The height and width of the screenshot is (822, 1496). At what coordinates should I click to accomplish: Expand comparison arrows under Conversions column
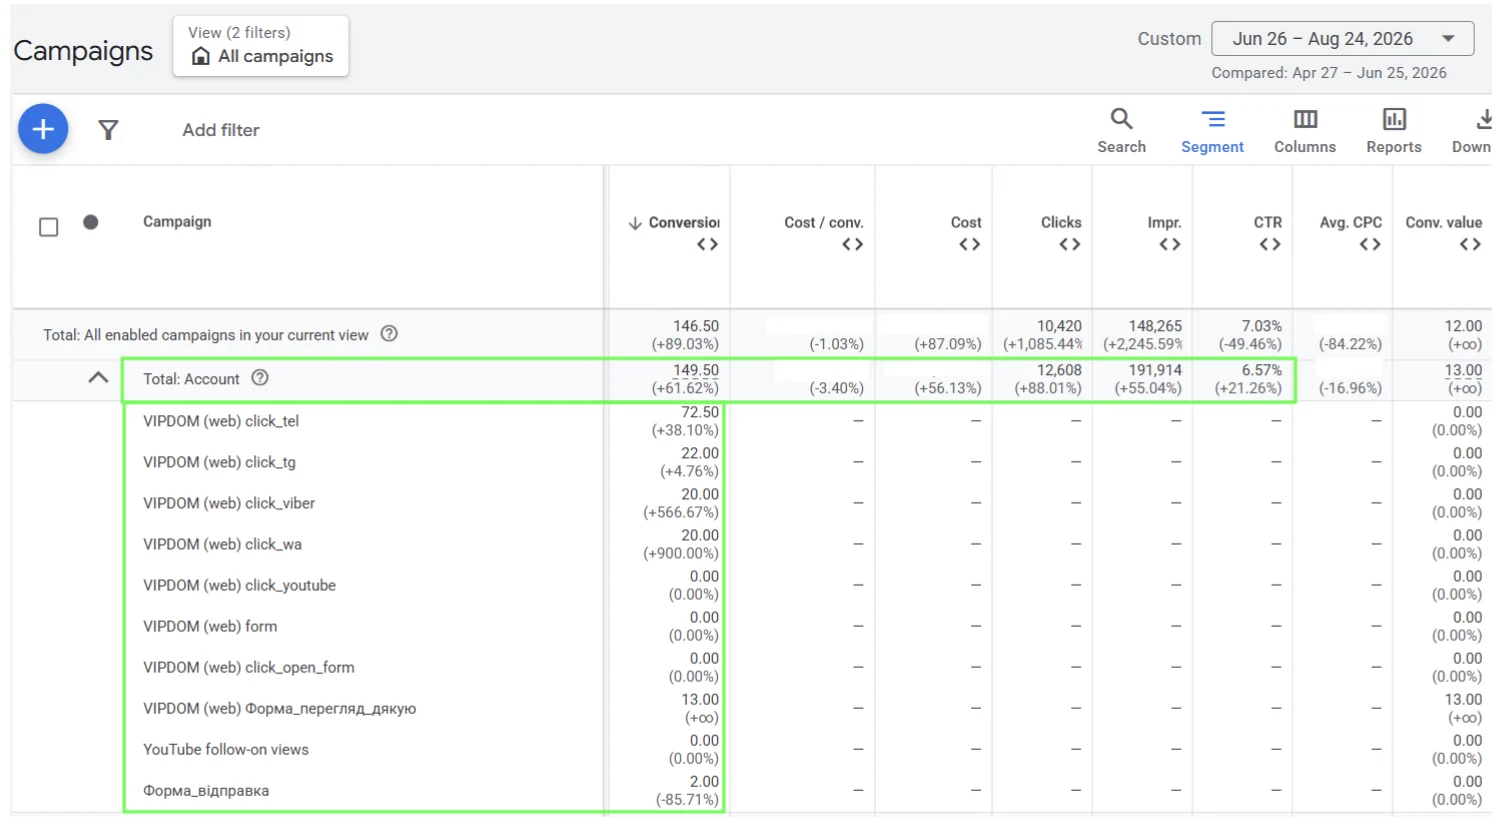click(707, 244)
